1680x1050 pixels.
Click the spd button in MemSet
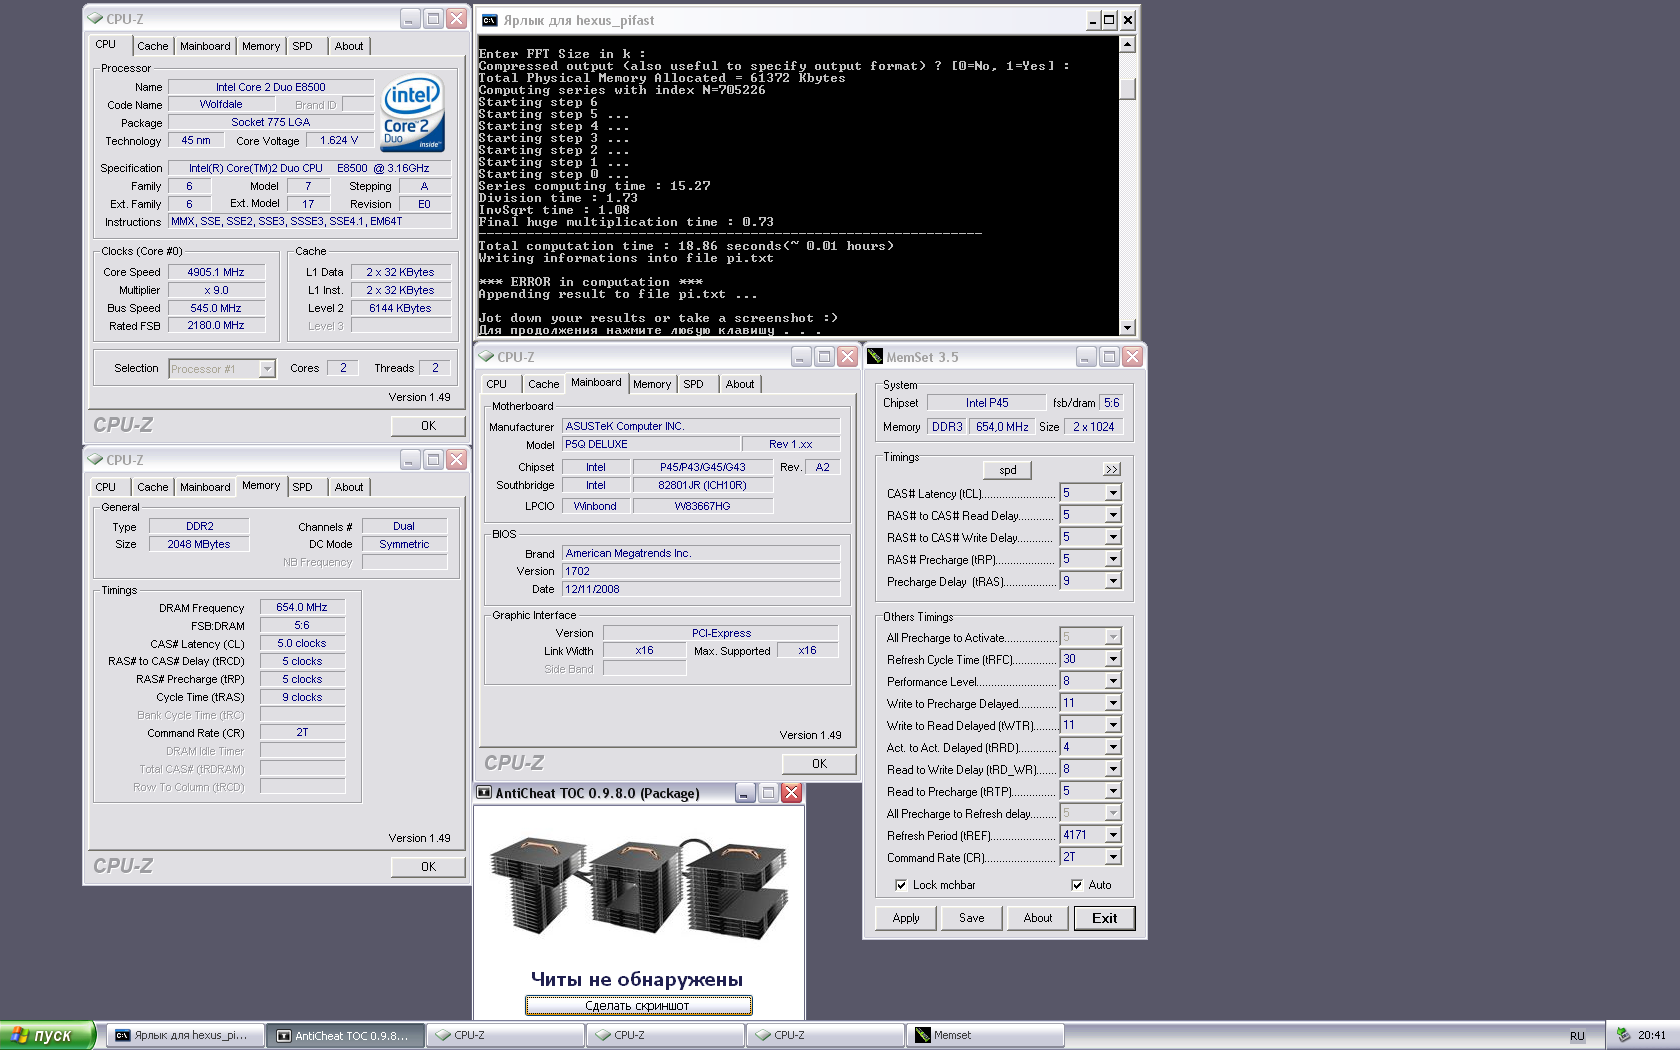(x=1008, y=470)
